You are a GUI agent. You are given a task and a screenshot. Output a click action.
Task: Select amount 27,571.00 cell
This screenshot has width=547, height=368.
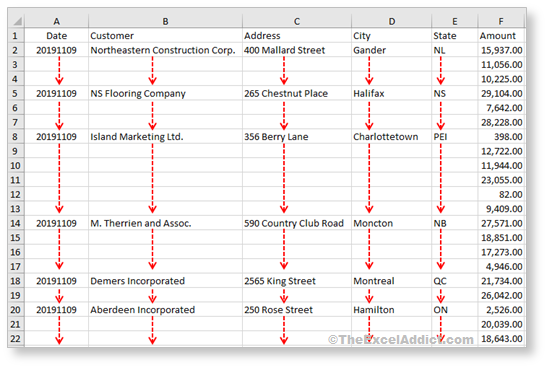point(501,223)
